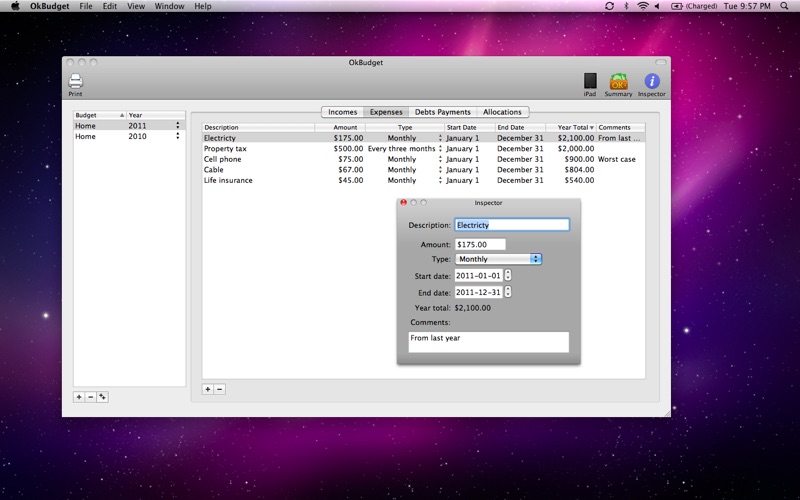Open type popup for Cell phone row

click(440, 159)
